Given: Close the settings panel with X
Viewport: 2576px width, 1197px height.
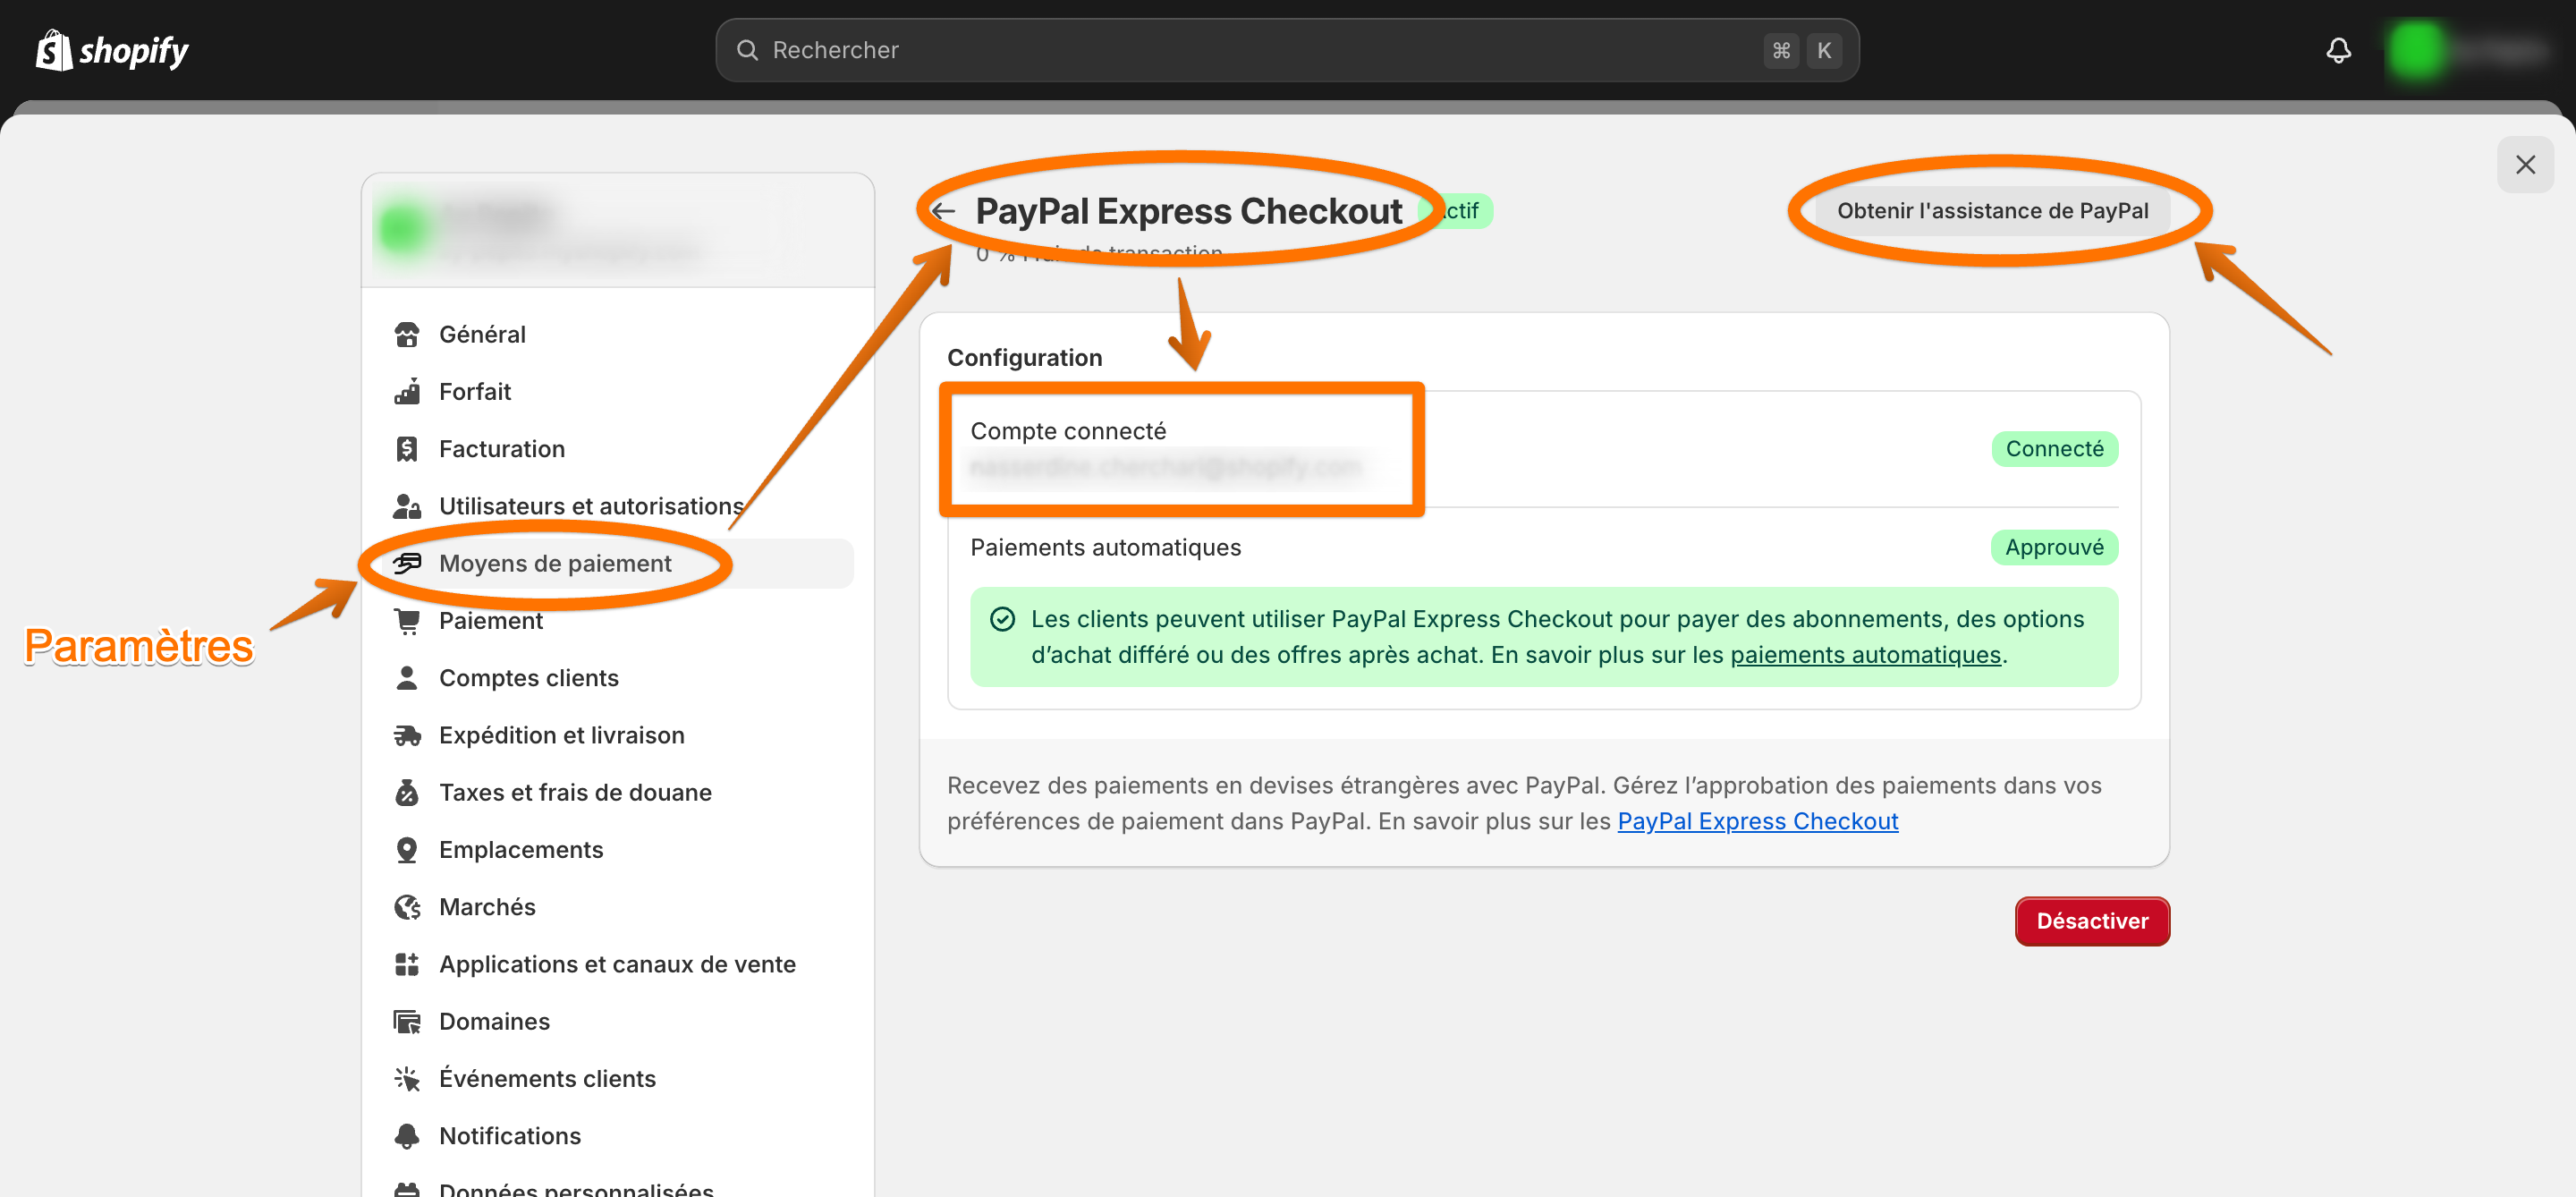Looking at the screenshot, I should (2525, 165).
